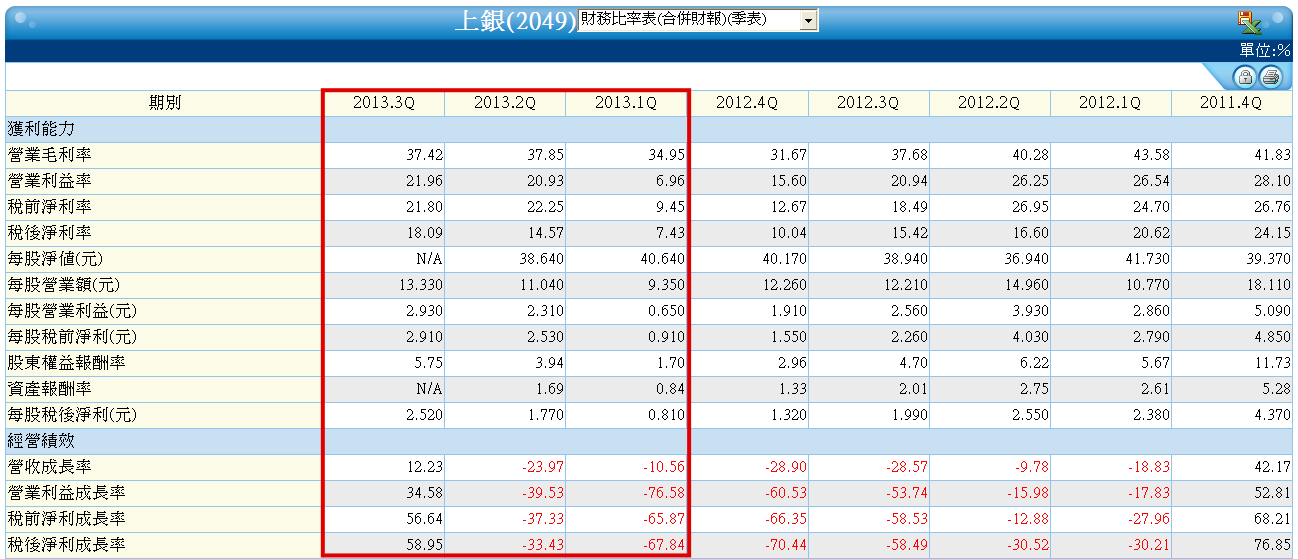This screenshot has height=559, width=1298.
Task: Click 76.85 in the 稅後淨利成長率 row
Action: 1272,545
